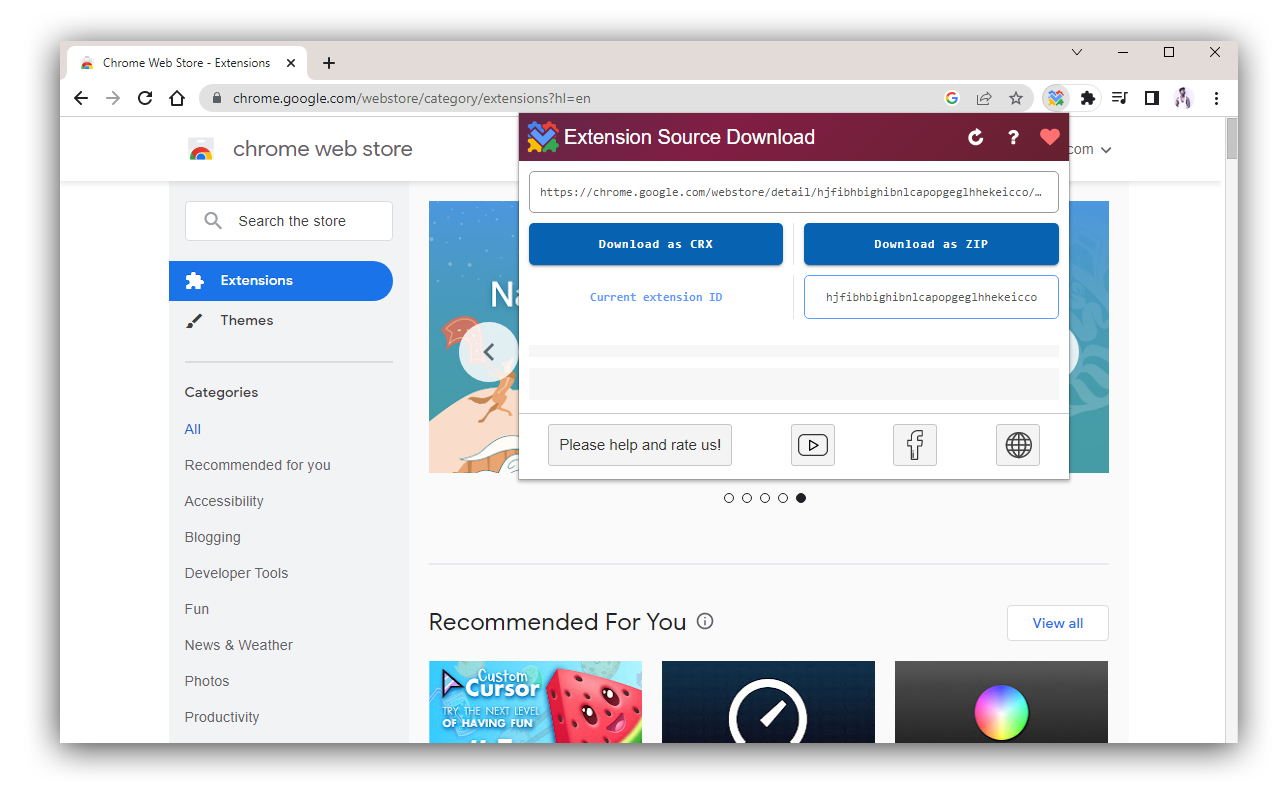This screenshot has width=1280, height=800.
Task: Click the heart icon in popup
Action: pos(1049,137)
